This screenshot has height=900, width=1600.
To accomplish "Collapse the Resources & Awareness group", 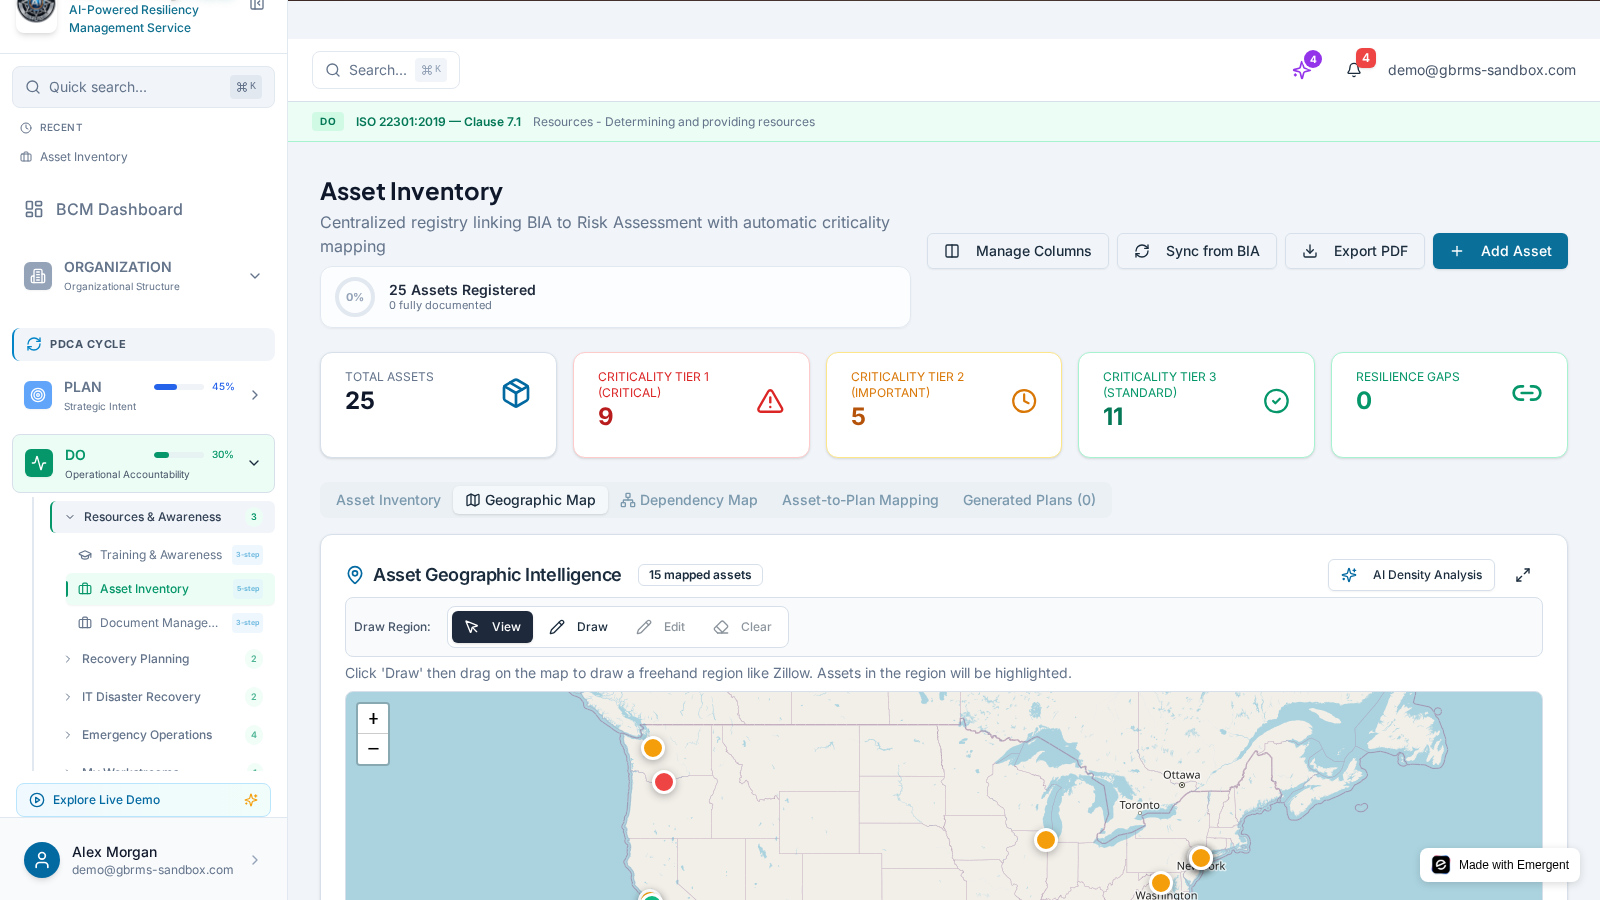I will pyautogui.click(x=70, y=517).
